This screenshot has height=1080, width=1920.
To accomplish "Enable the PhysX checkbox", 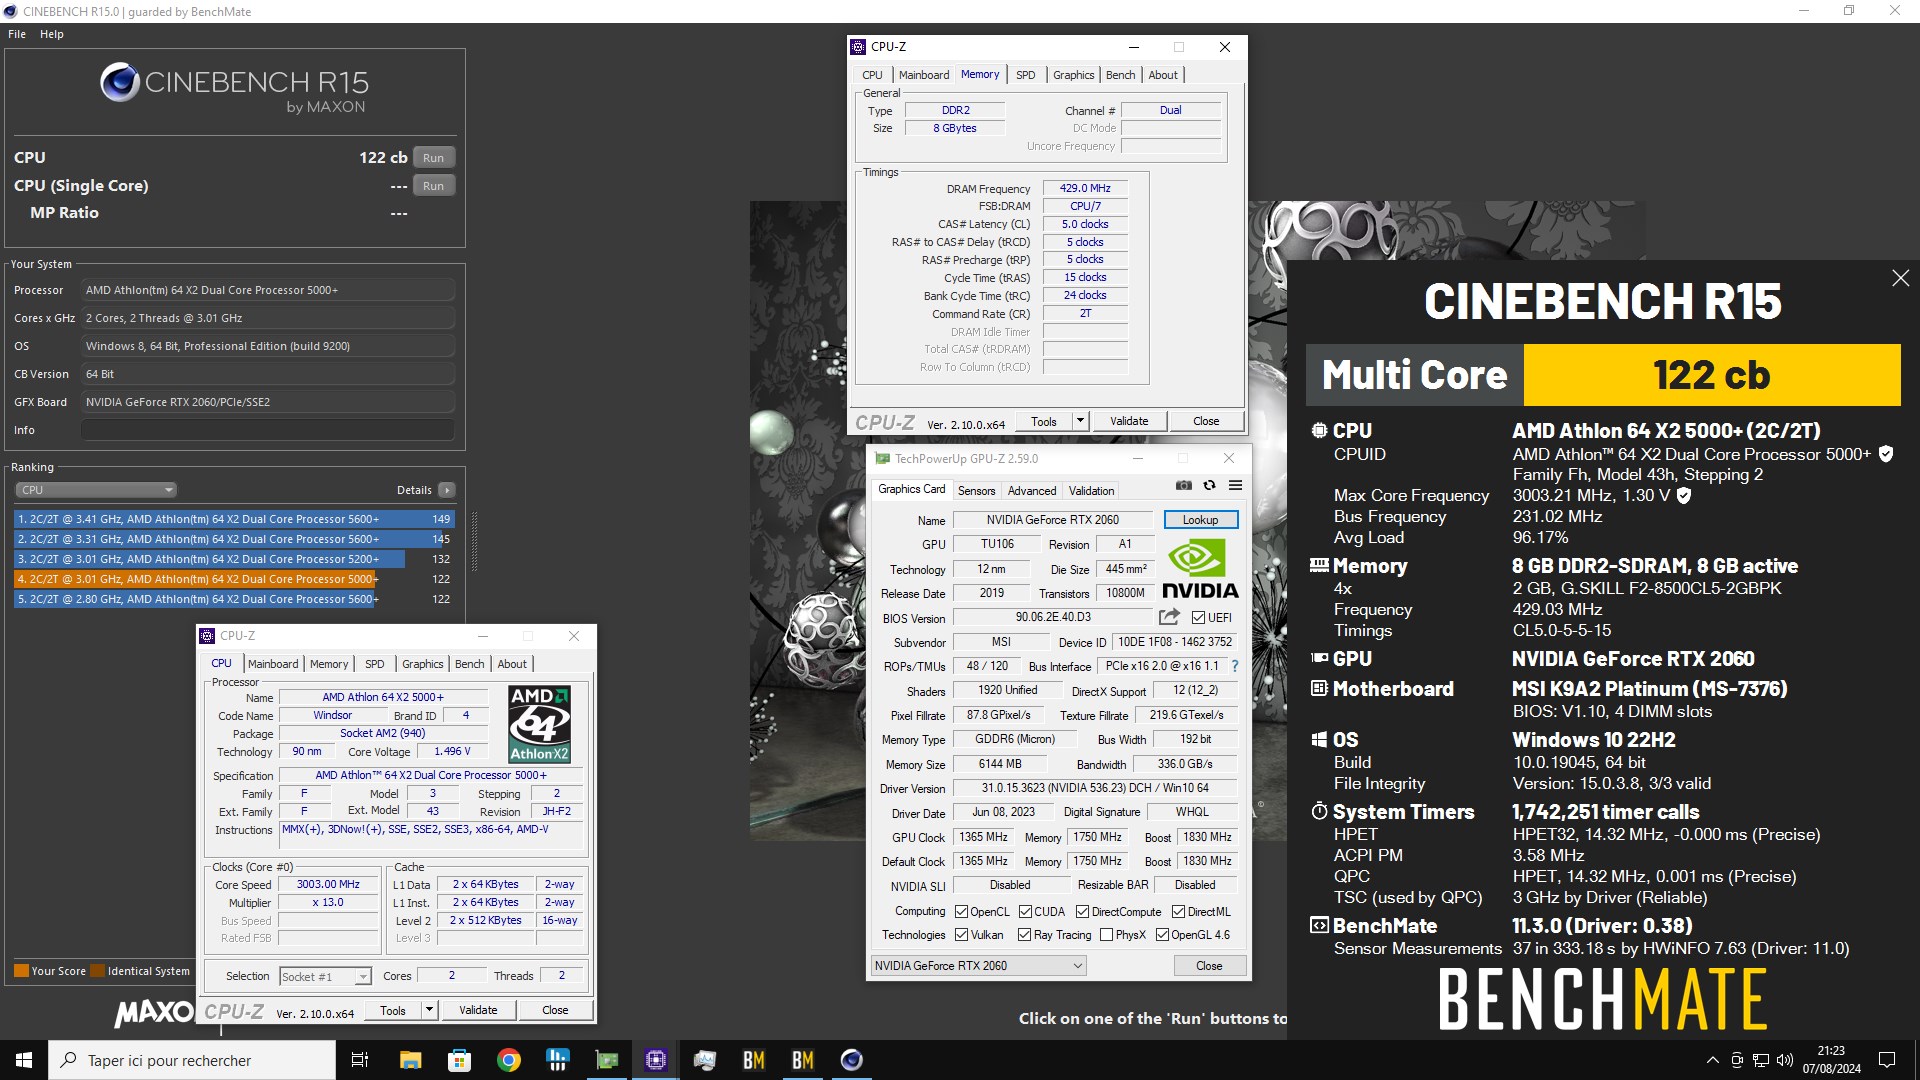I will 1106,935.
